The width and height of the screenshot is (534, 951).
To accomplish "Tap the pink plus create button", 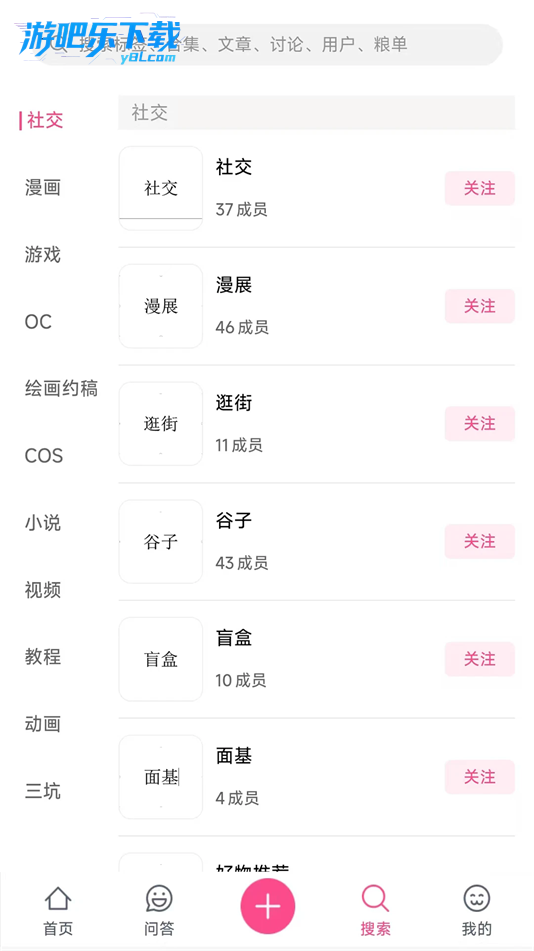I will point(268,906).
